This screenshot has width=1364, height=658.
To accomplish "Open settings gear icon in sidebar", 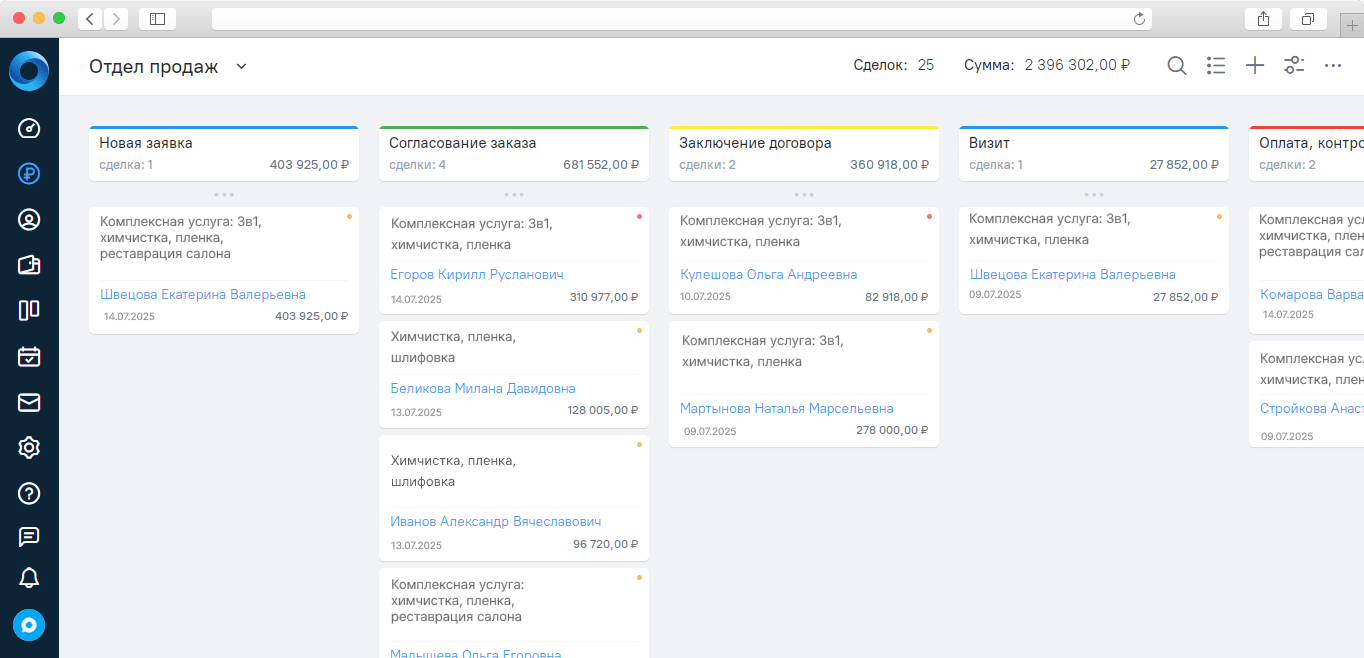I will [x=29, y=447].
